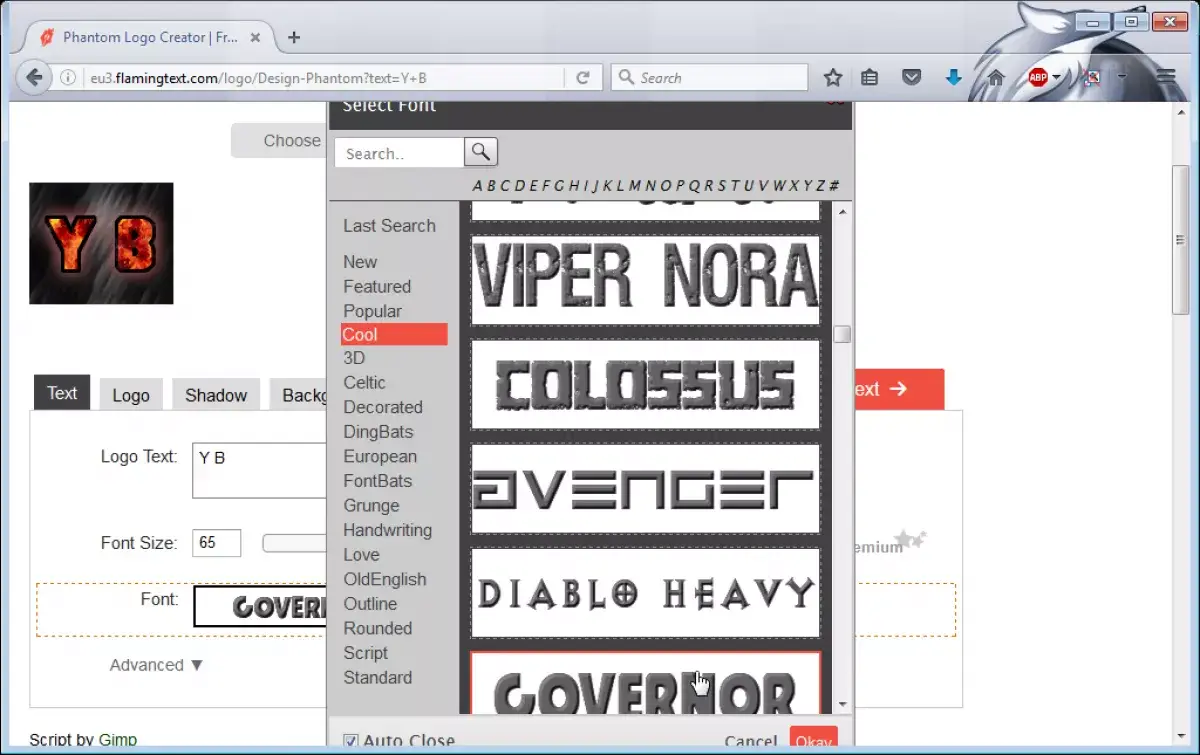Viewport: 1200px width, 755px height.
Task: Close the Phantom Logo Creator tab
Action: pyautogui.click(x=256, y=37)
